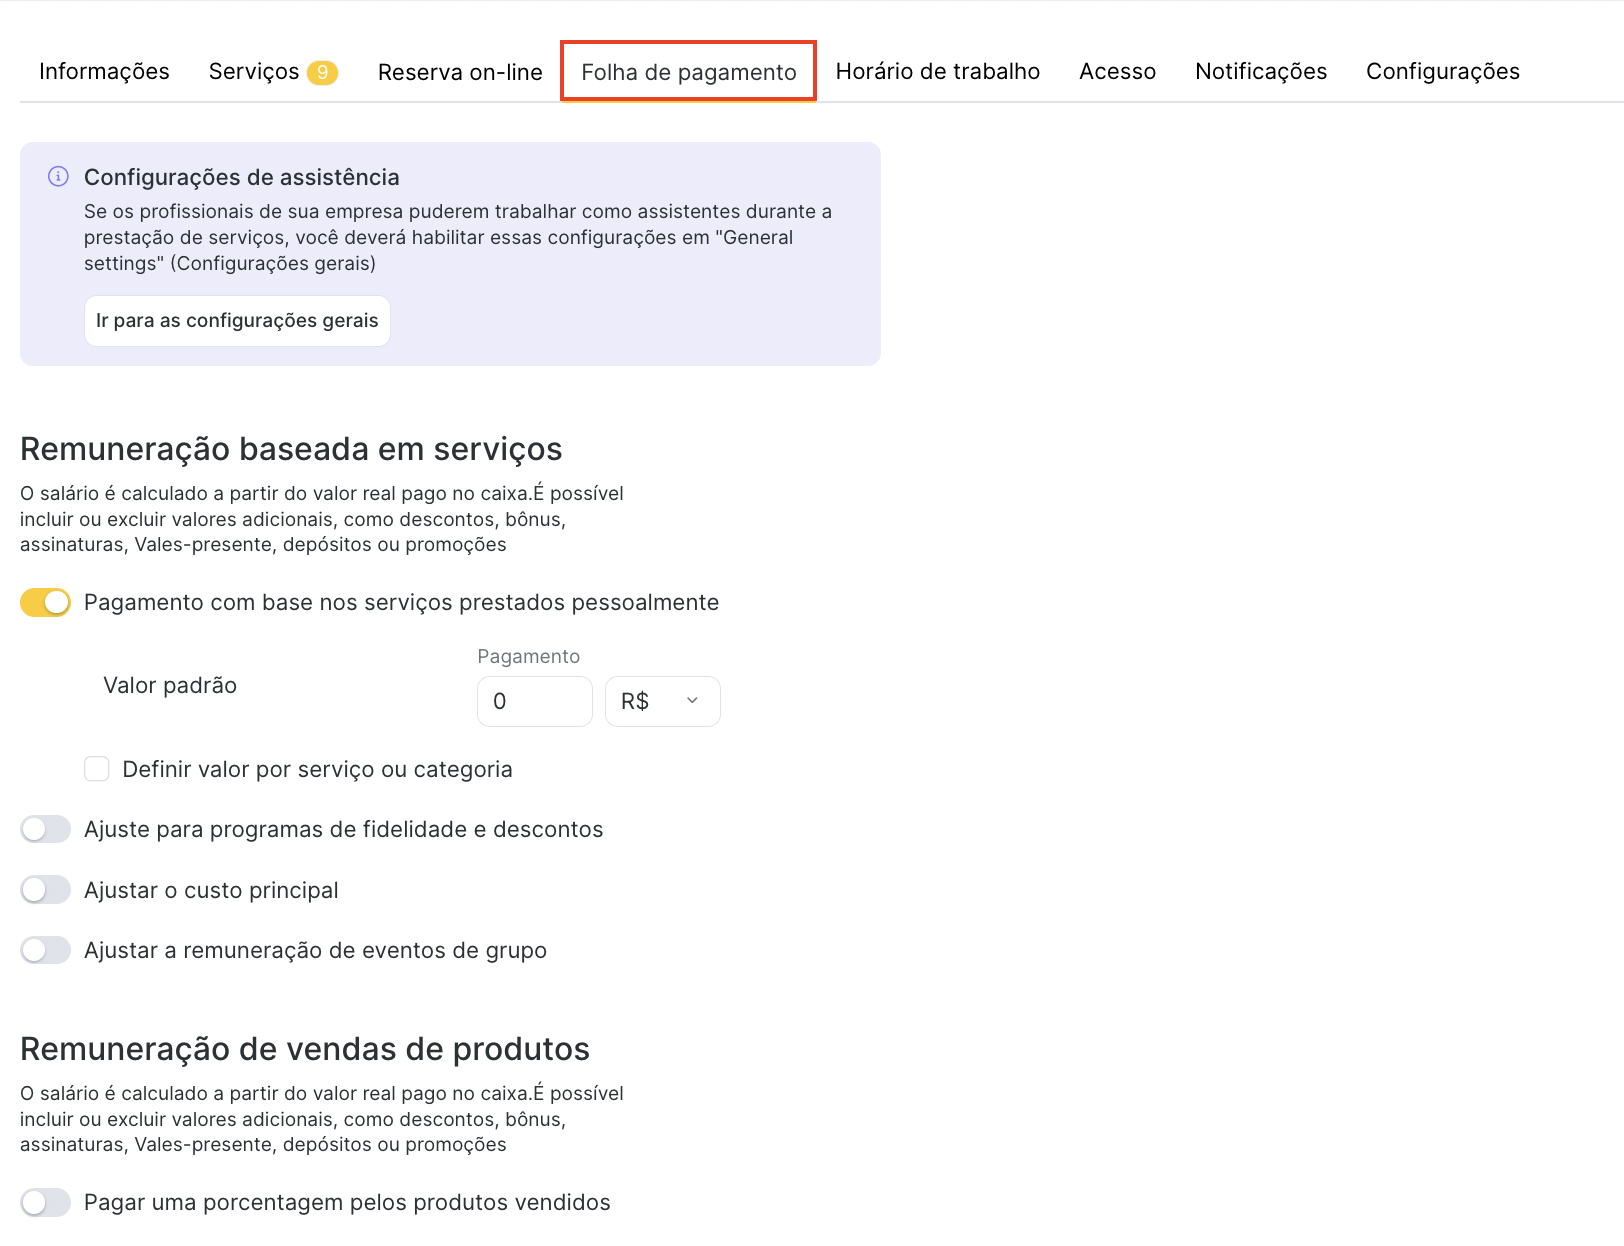Switch to the Acesso tab
The image size is (1624, 1246).
click(x=1117, y=72)
